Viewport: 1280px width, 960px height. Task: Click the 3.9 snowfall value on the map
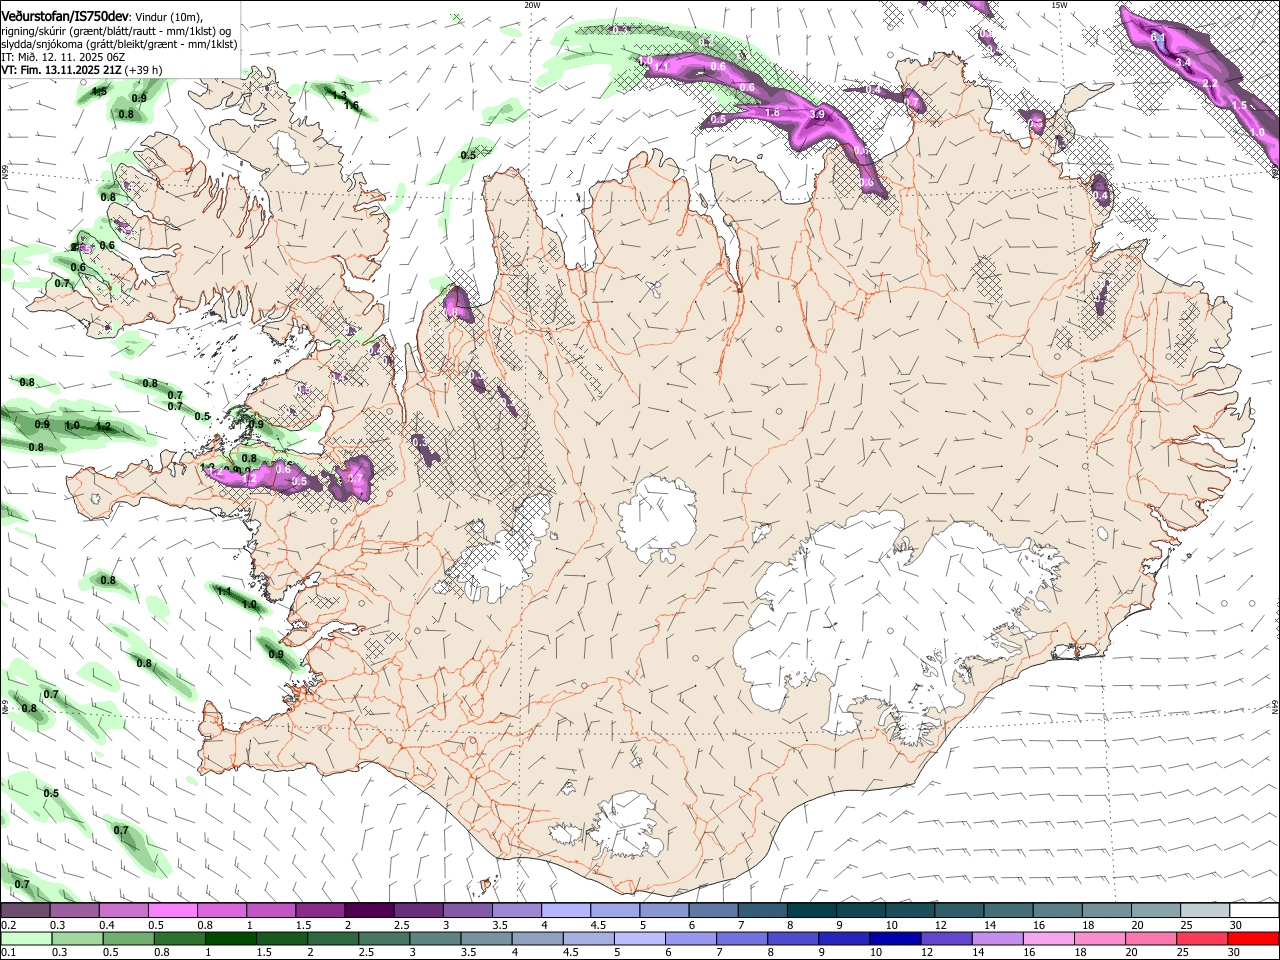(817, 115)
